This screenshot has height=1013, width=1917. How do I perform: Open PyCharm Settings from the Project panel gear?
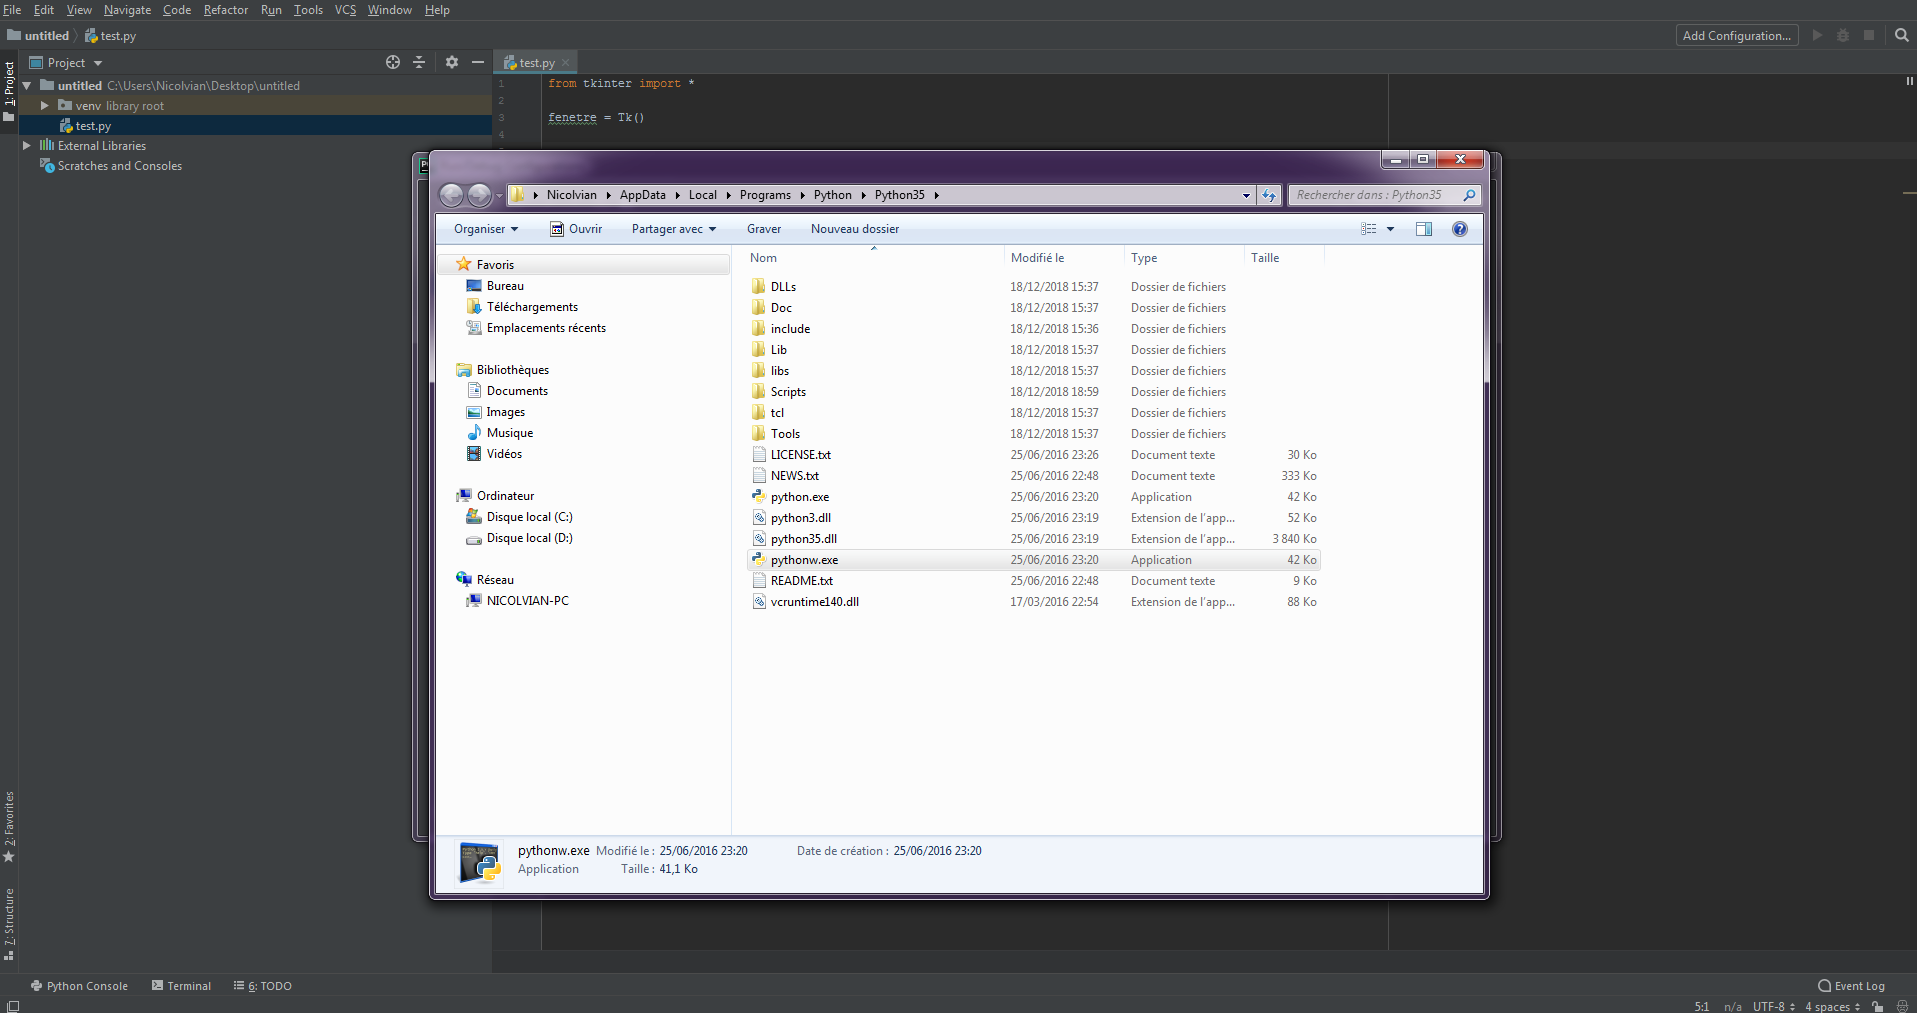coord(452,62)
